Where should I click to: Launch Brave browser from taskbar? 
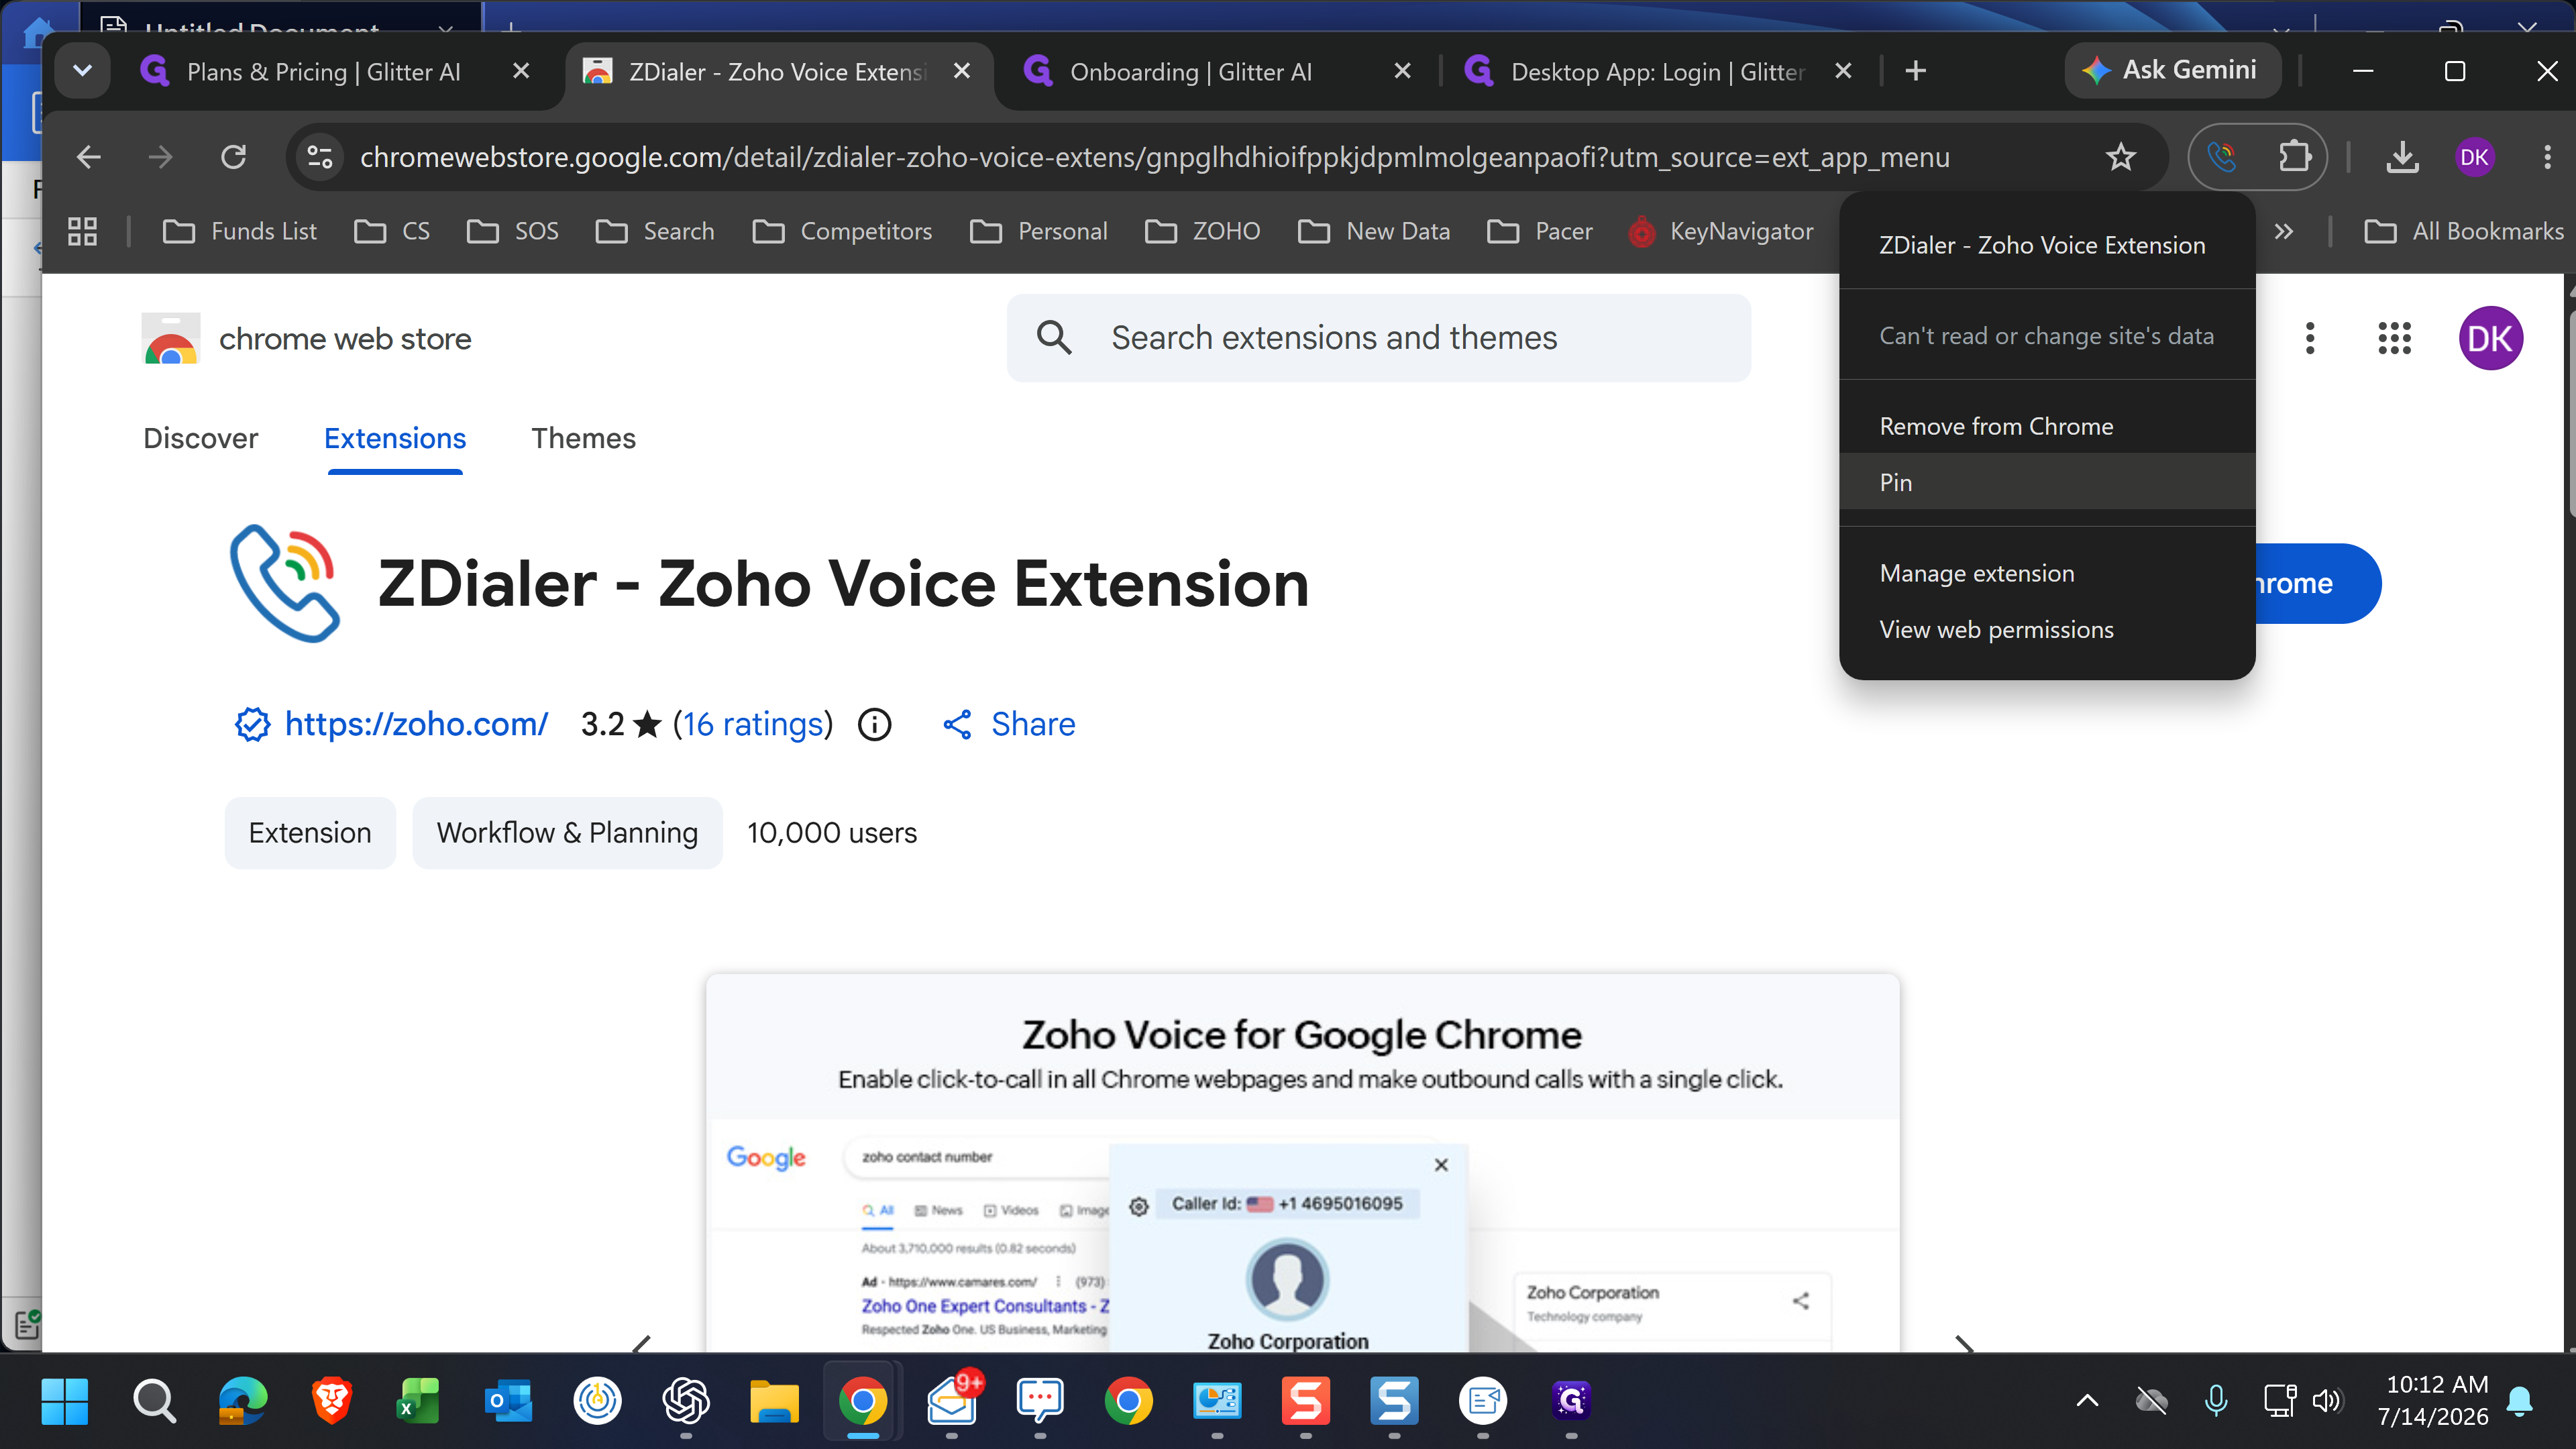tap(331, 1401)
